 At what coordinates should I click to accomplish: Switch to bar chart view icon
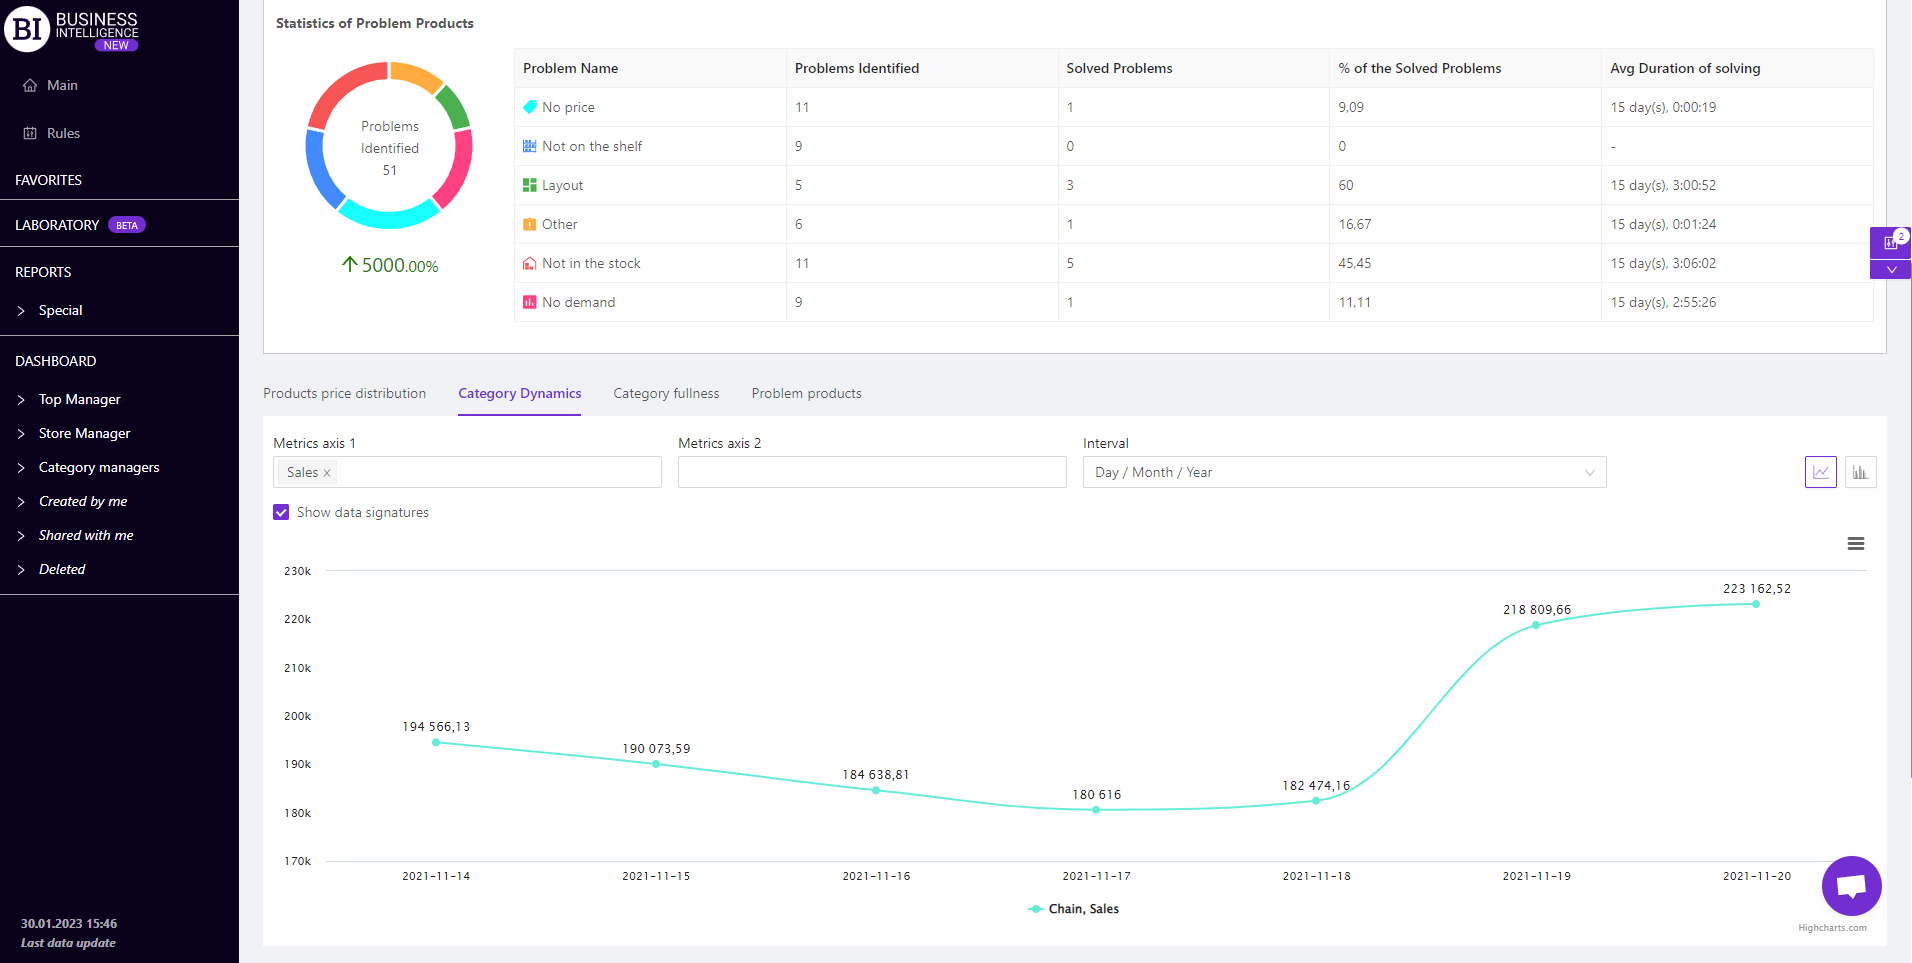coord(1860,472)
